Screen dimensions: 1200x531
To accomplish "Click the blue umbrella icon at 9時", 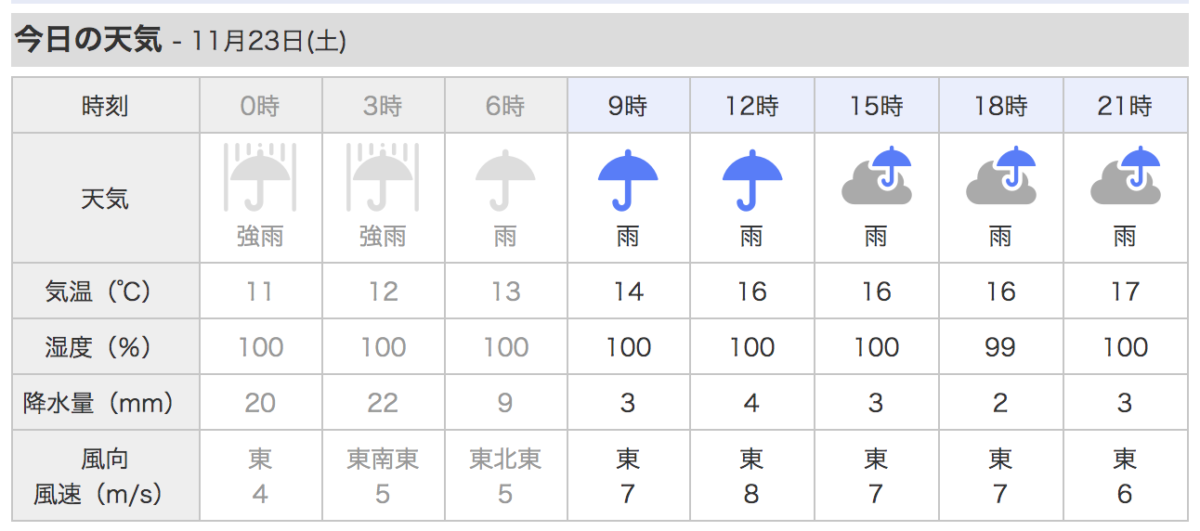I will (x=628, y=180).
